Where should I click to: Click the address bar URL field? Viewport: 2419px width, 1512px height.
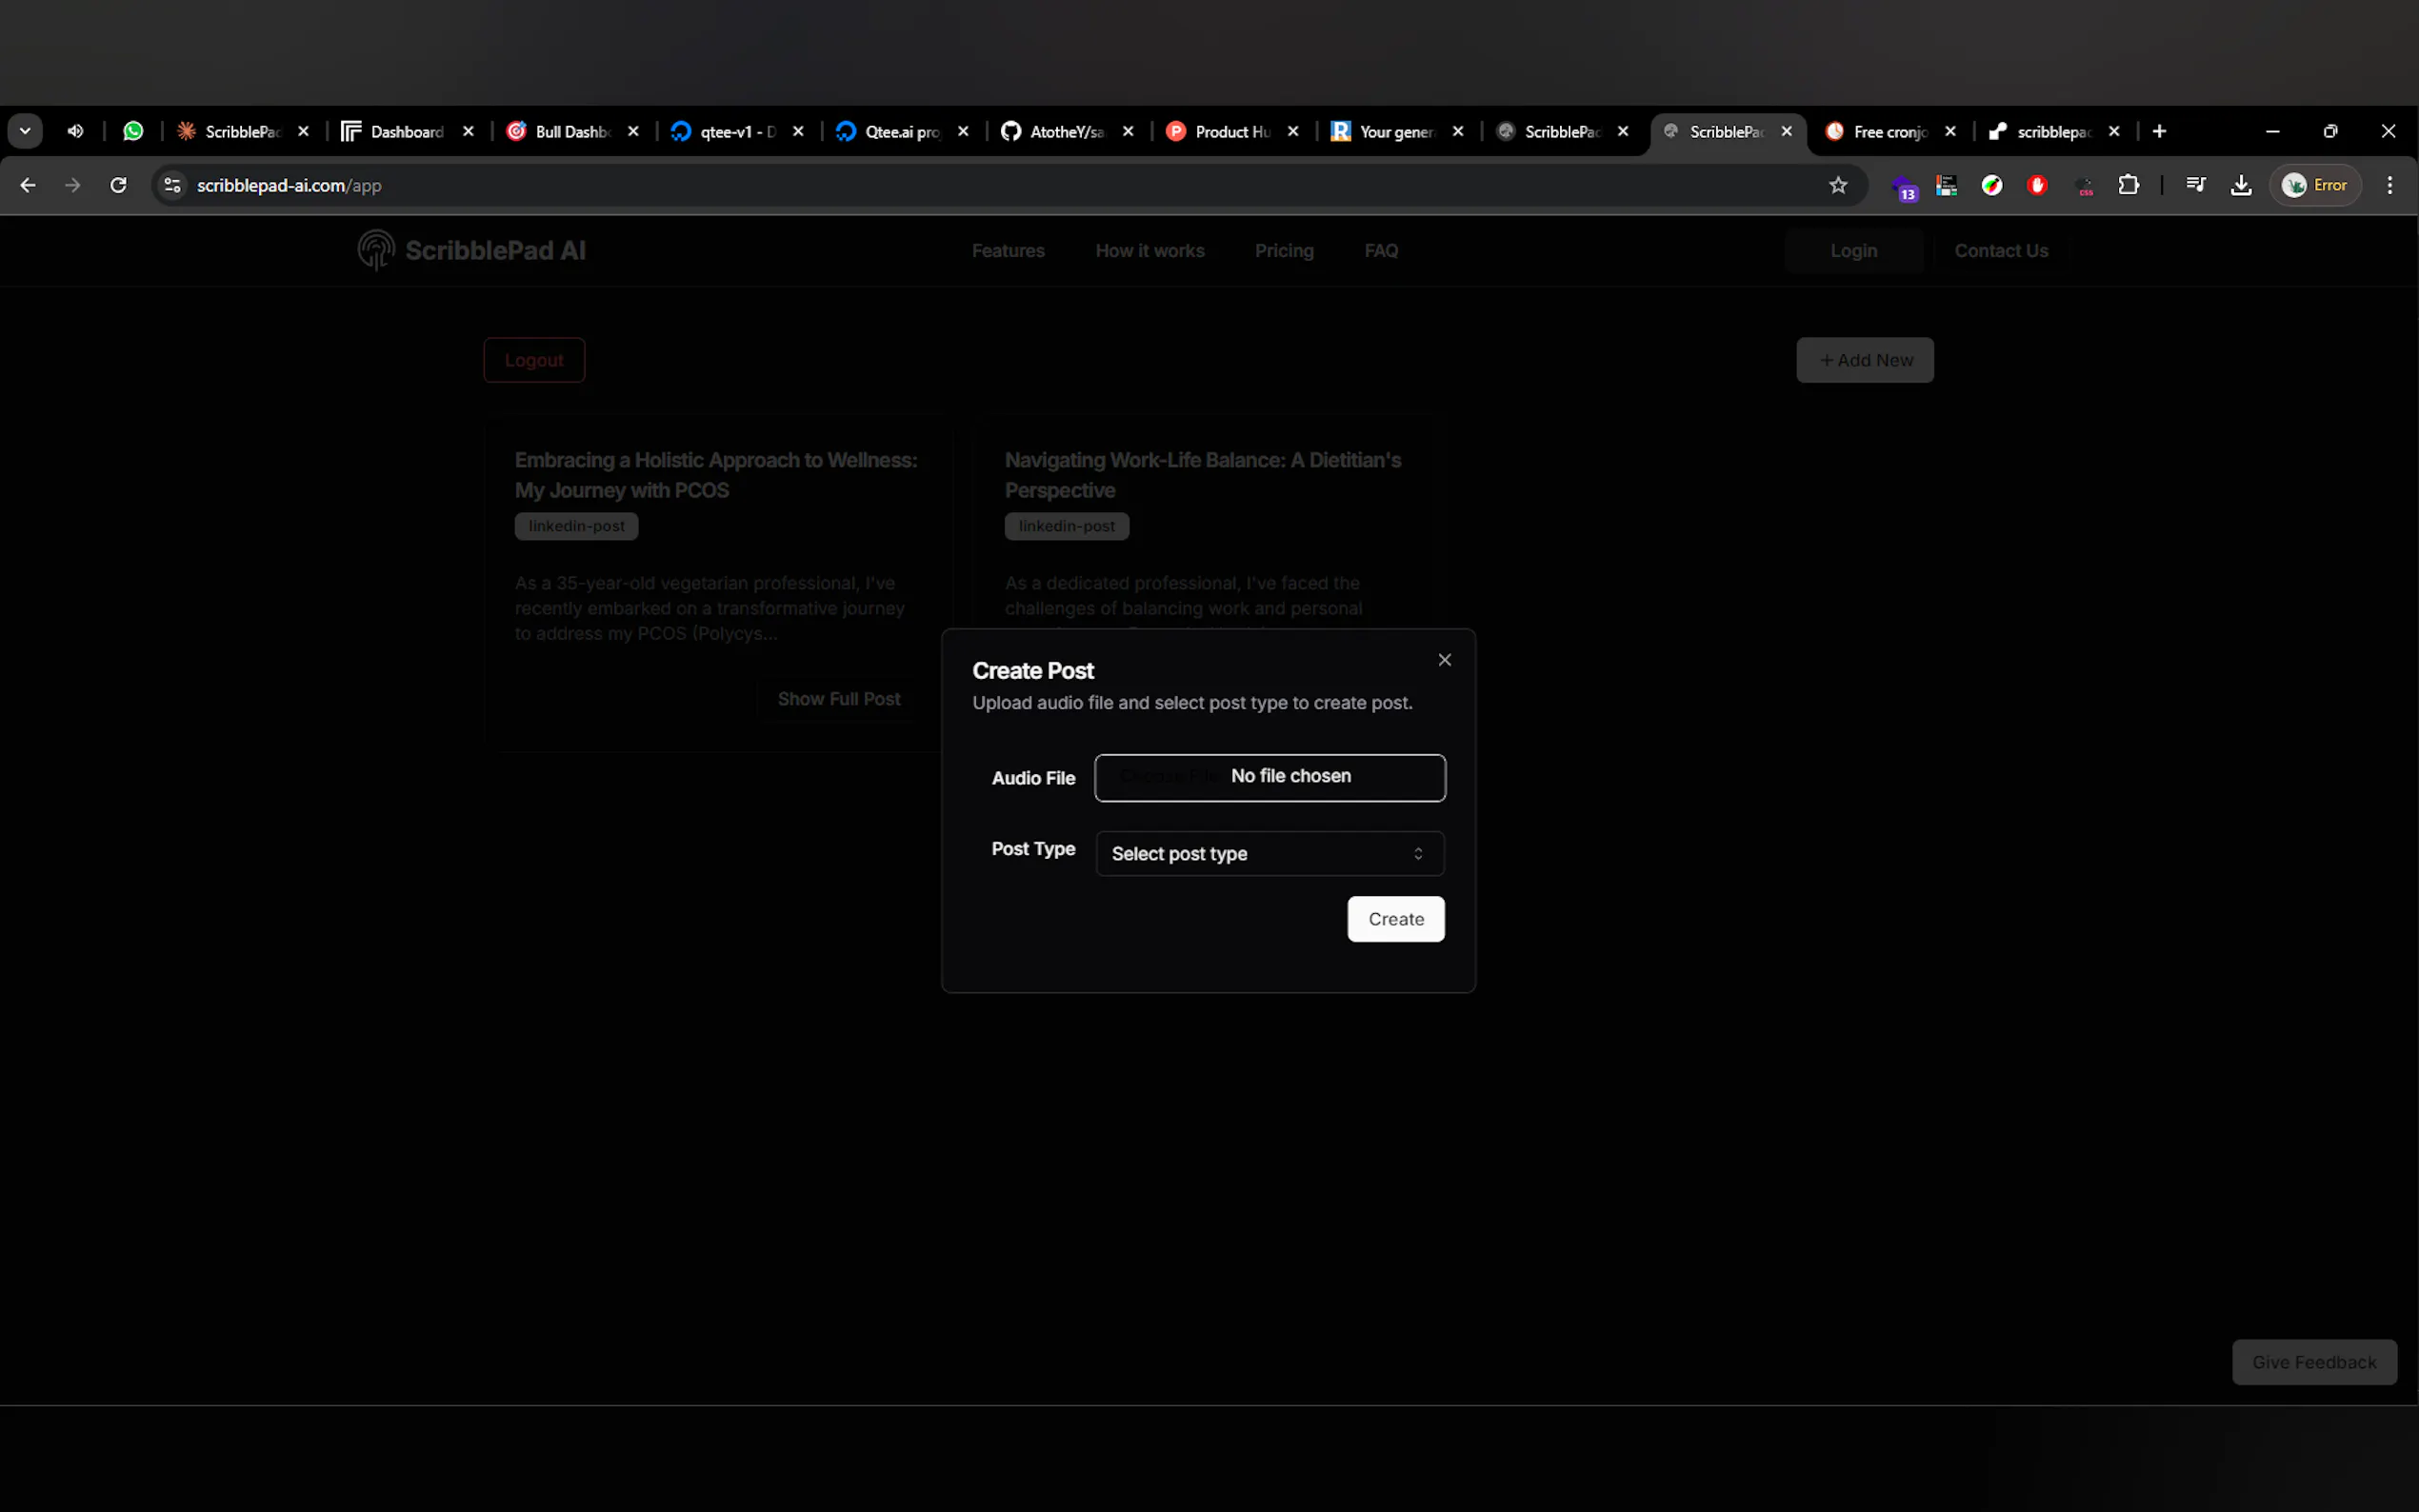click(900, 185)
